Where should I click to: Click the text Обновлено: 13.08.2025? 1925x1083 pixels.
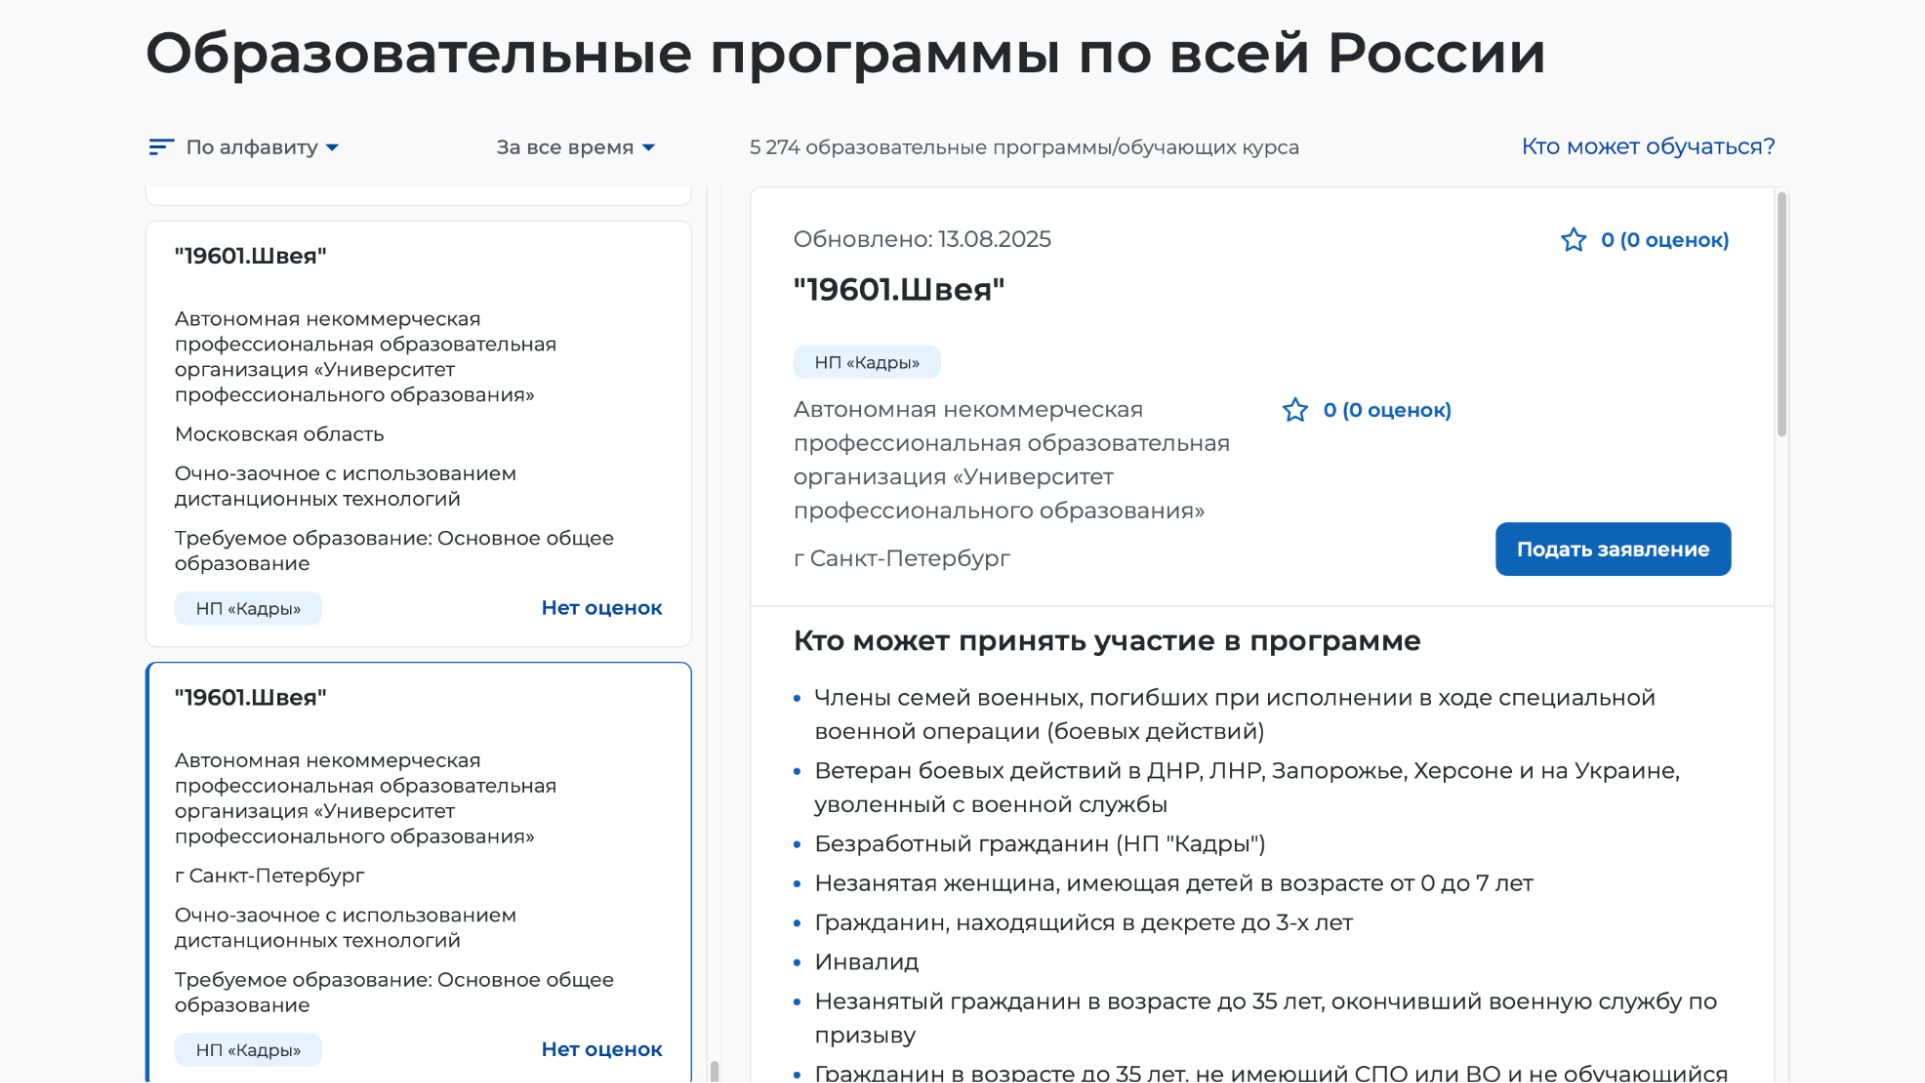pyautogui.click(x=922, y=239)
